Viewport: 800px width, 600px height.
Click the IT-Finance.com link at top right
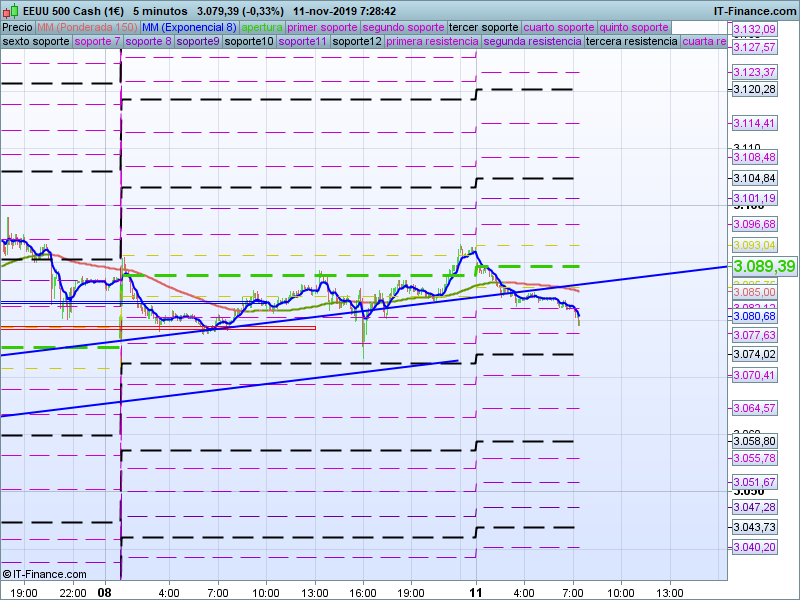(754, 11)
